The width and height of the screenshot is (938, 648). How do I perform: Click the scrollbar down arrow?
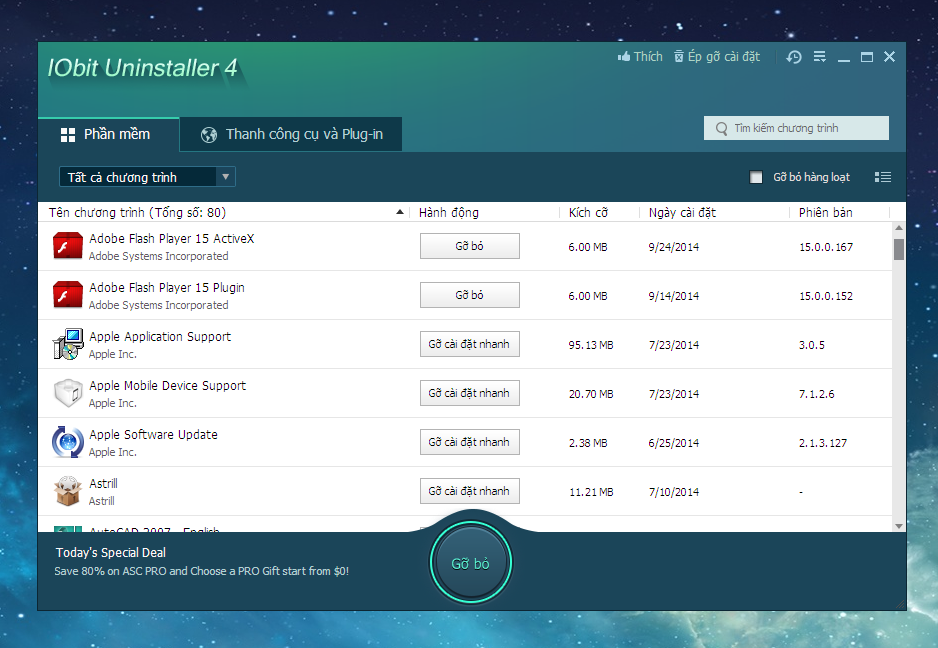[899, 526]
